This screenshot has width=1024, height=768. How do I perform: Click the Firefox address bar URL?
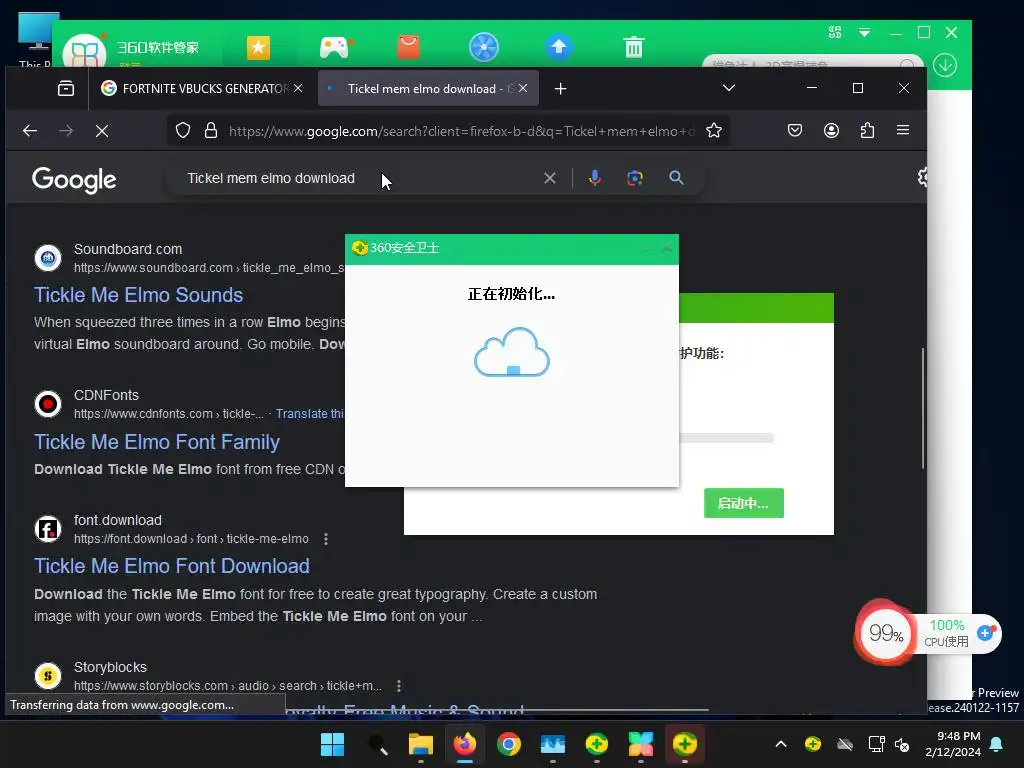(461, 131)
